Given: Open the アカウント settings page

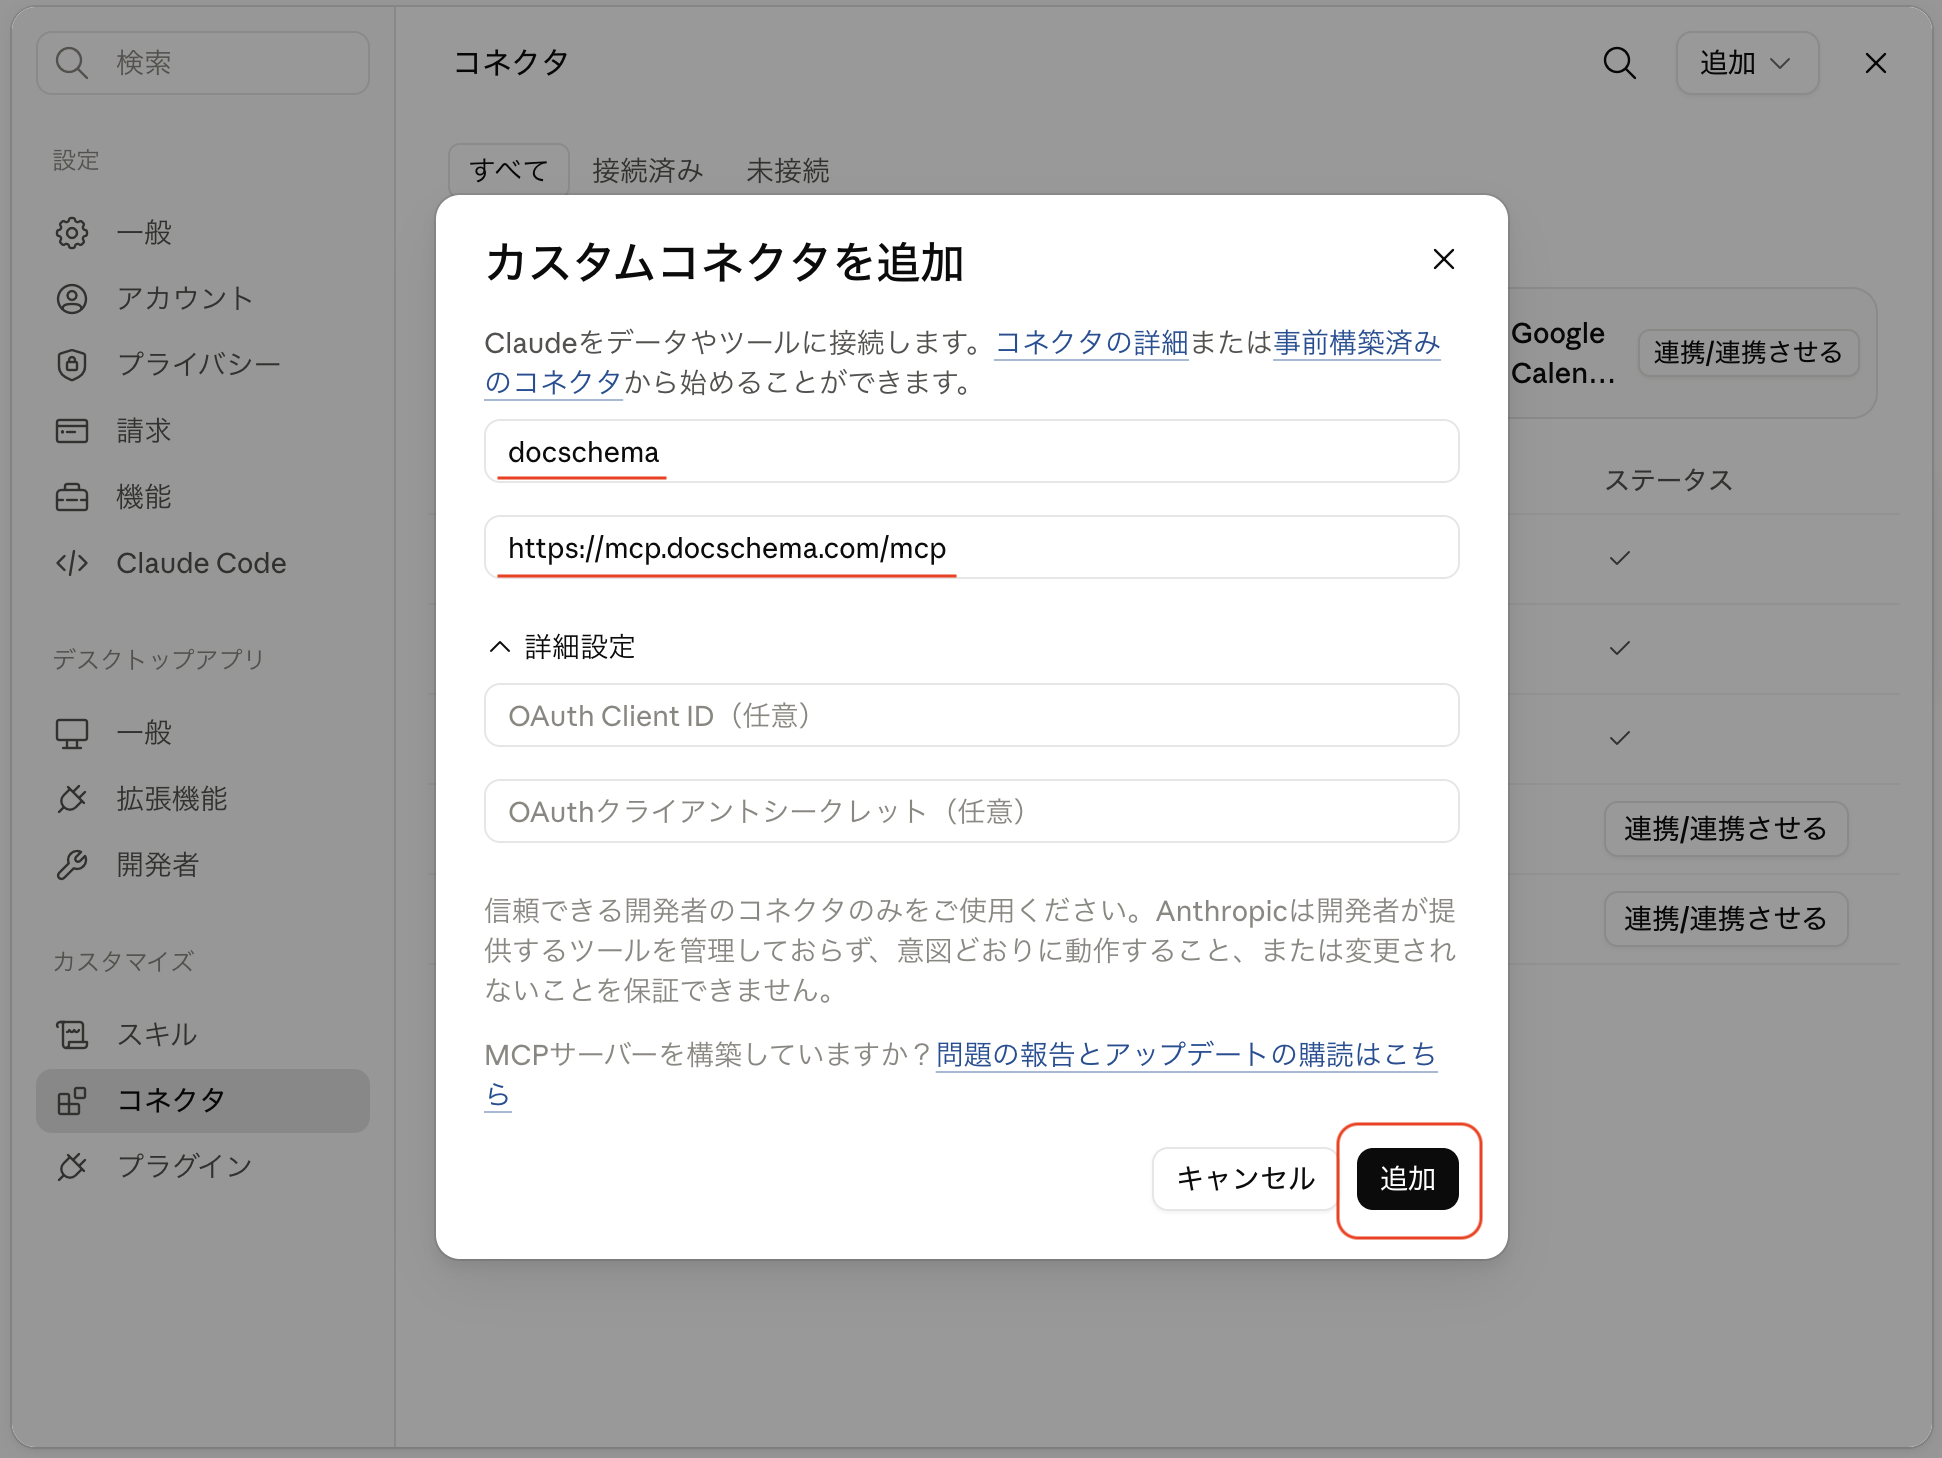Looking at the screenshot, I should point(203,299).
